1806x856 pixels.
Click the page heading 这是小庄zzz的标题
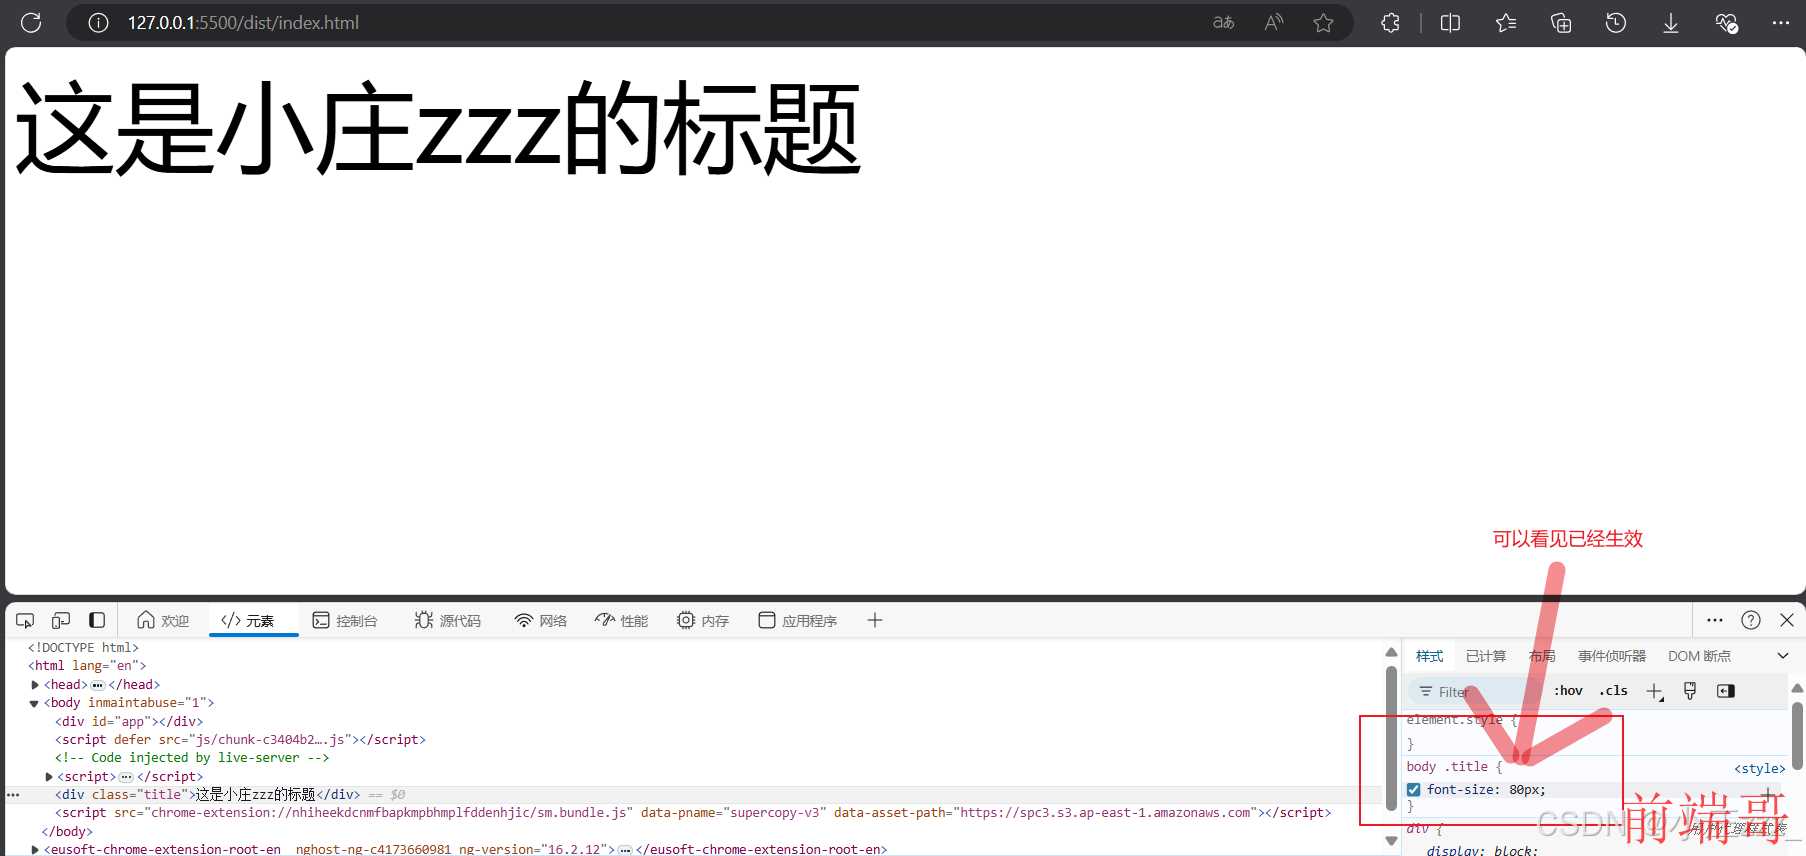(x=438, y=128)
